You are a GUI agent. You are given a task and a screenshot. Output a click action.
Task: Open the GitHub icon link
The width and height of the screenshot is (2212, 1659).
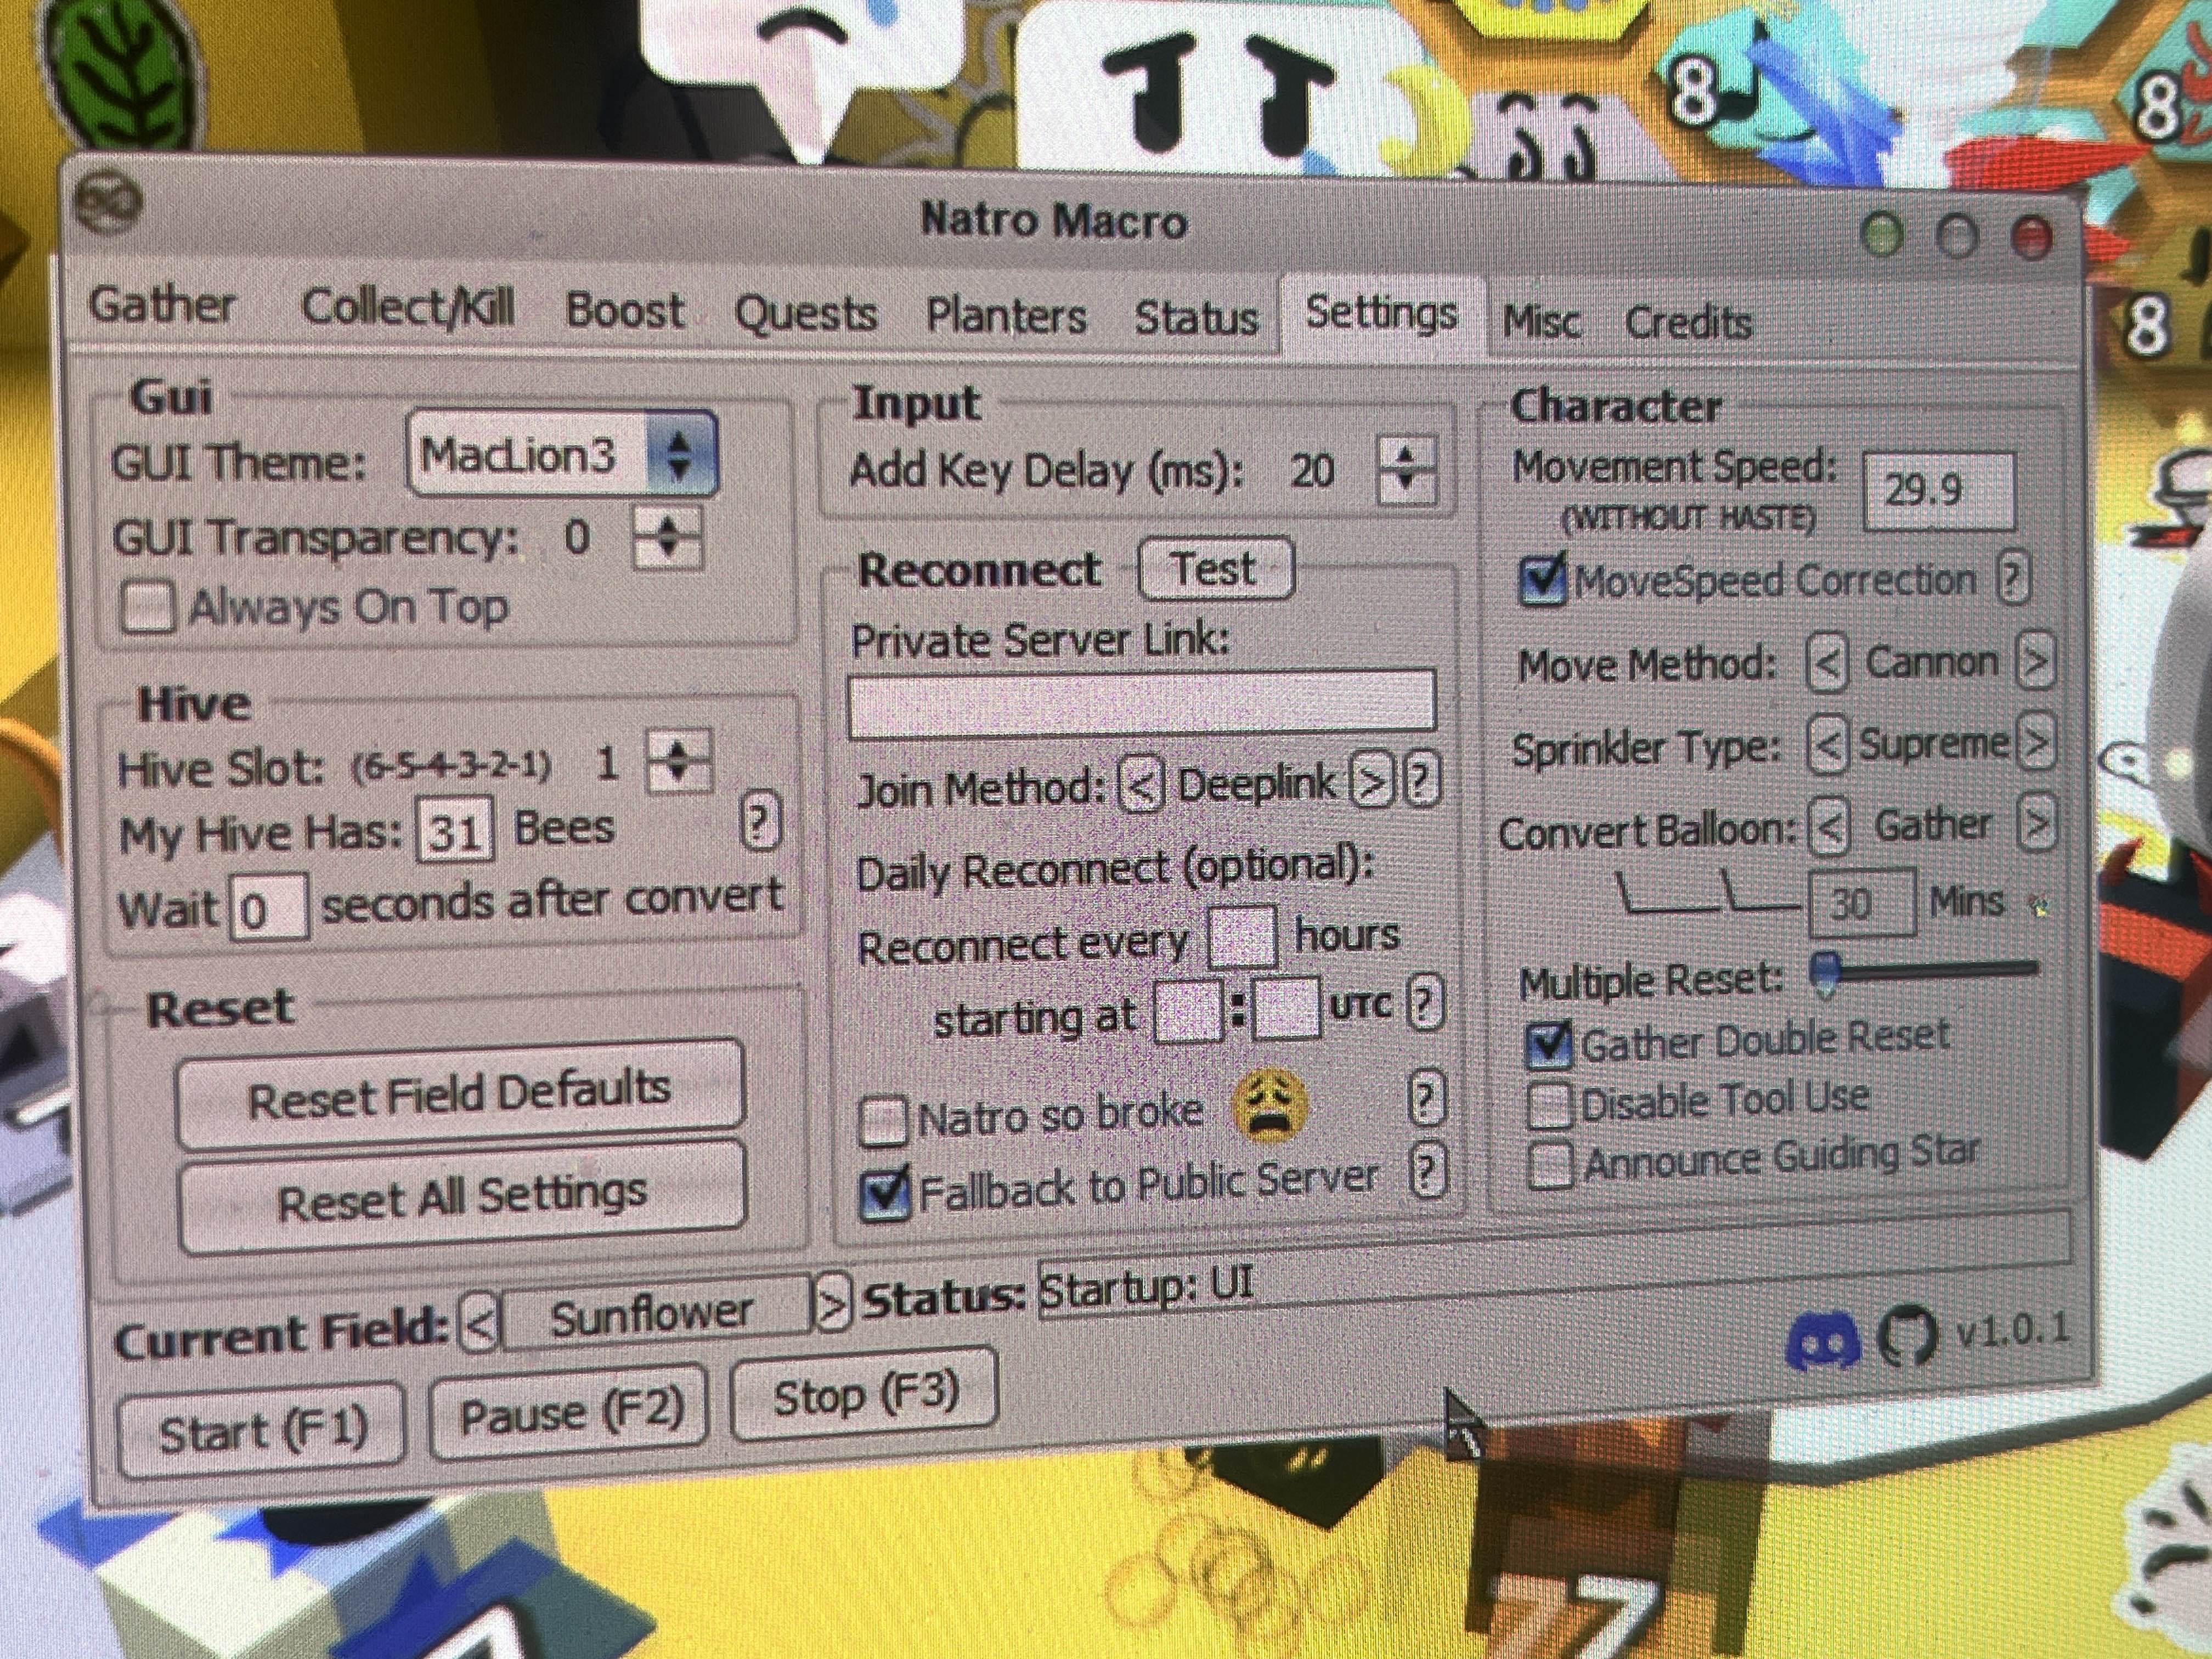[x=1906, y=1336]
